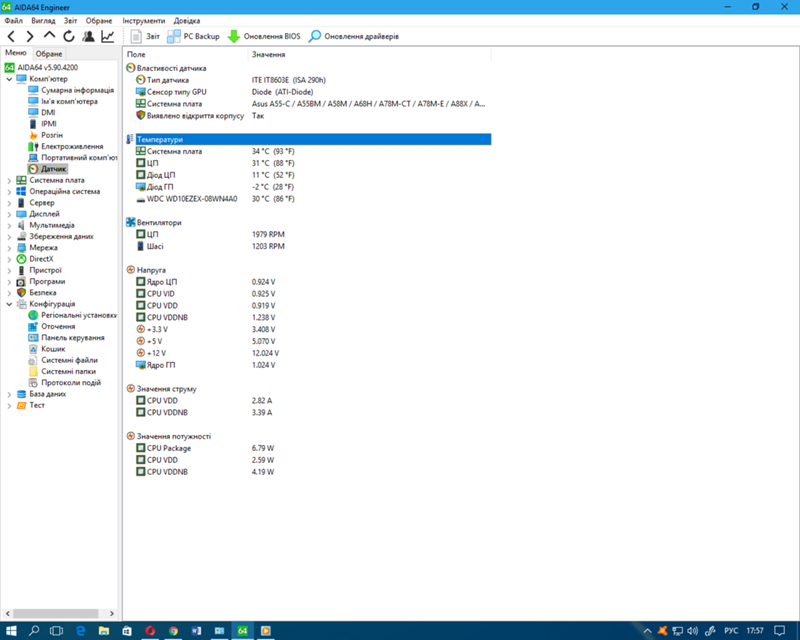This screenshot has width=800, height=640.
Task: Open the Файл menu
Action: (14, 21)
